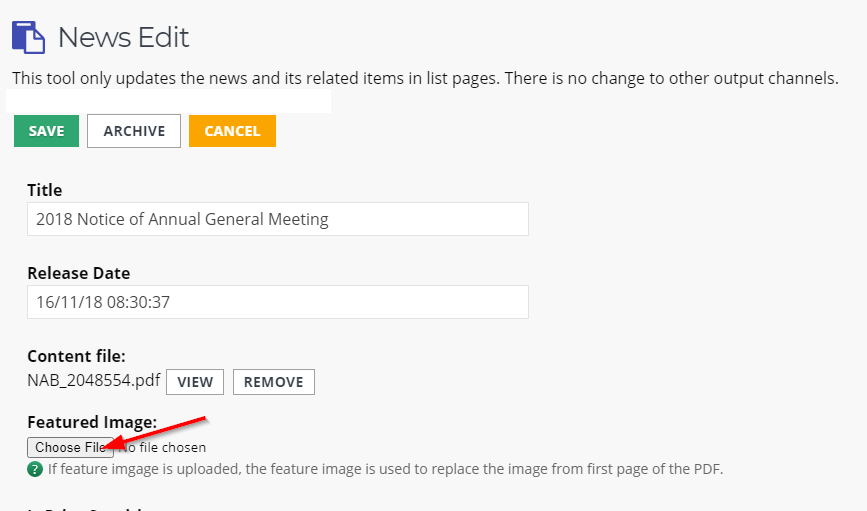
Task: Cancel the news edit
Action: (x=232, y=131)
